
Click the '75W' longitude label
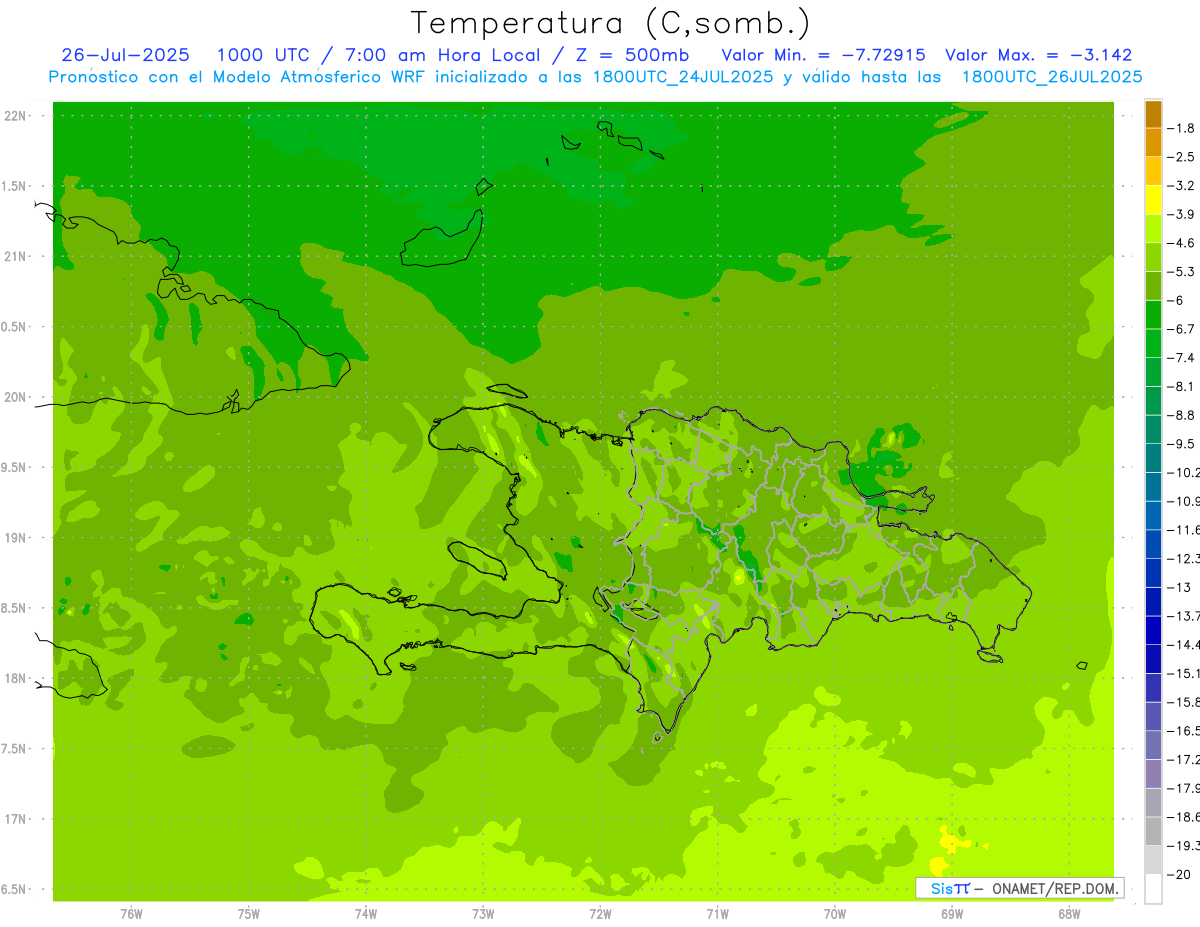[249, 913]
